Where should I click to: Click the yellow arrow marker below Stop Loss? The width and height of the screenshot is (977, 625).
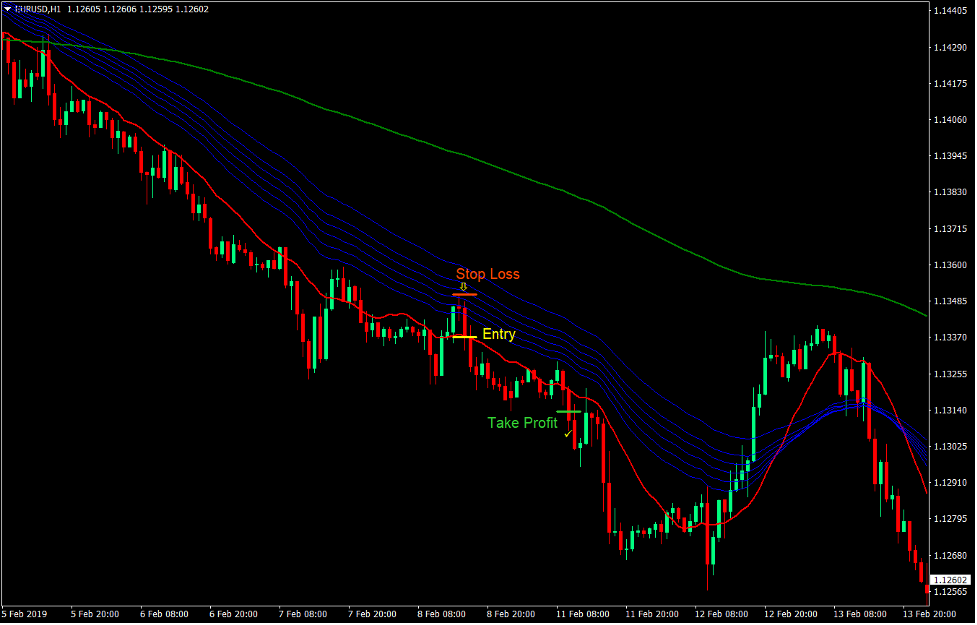tap(463, 287)
